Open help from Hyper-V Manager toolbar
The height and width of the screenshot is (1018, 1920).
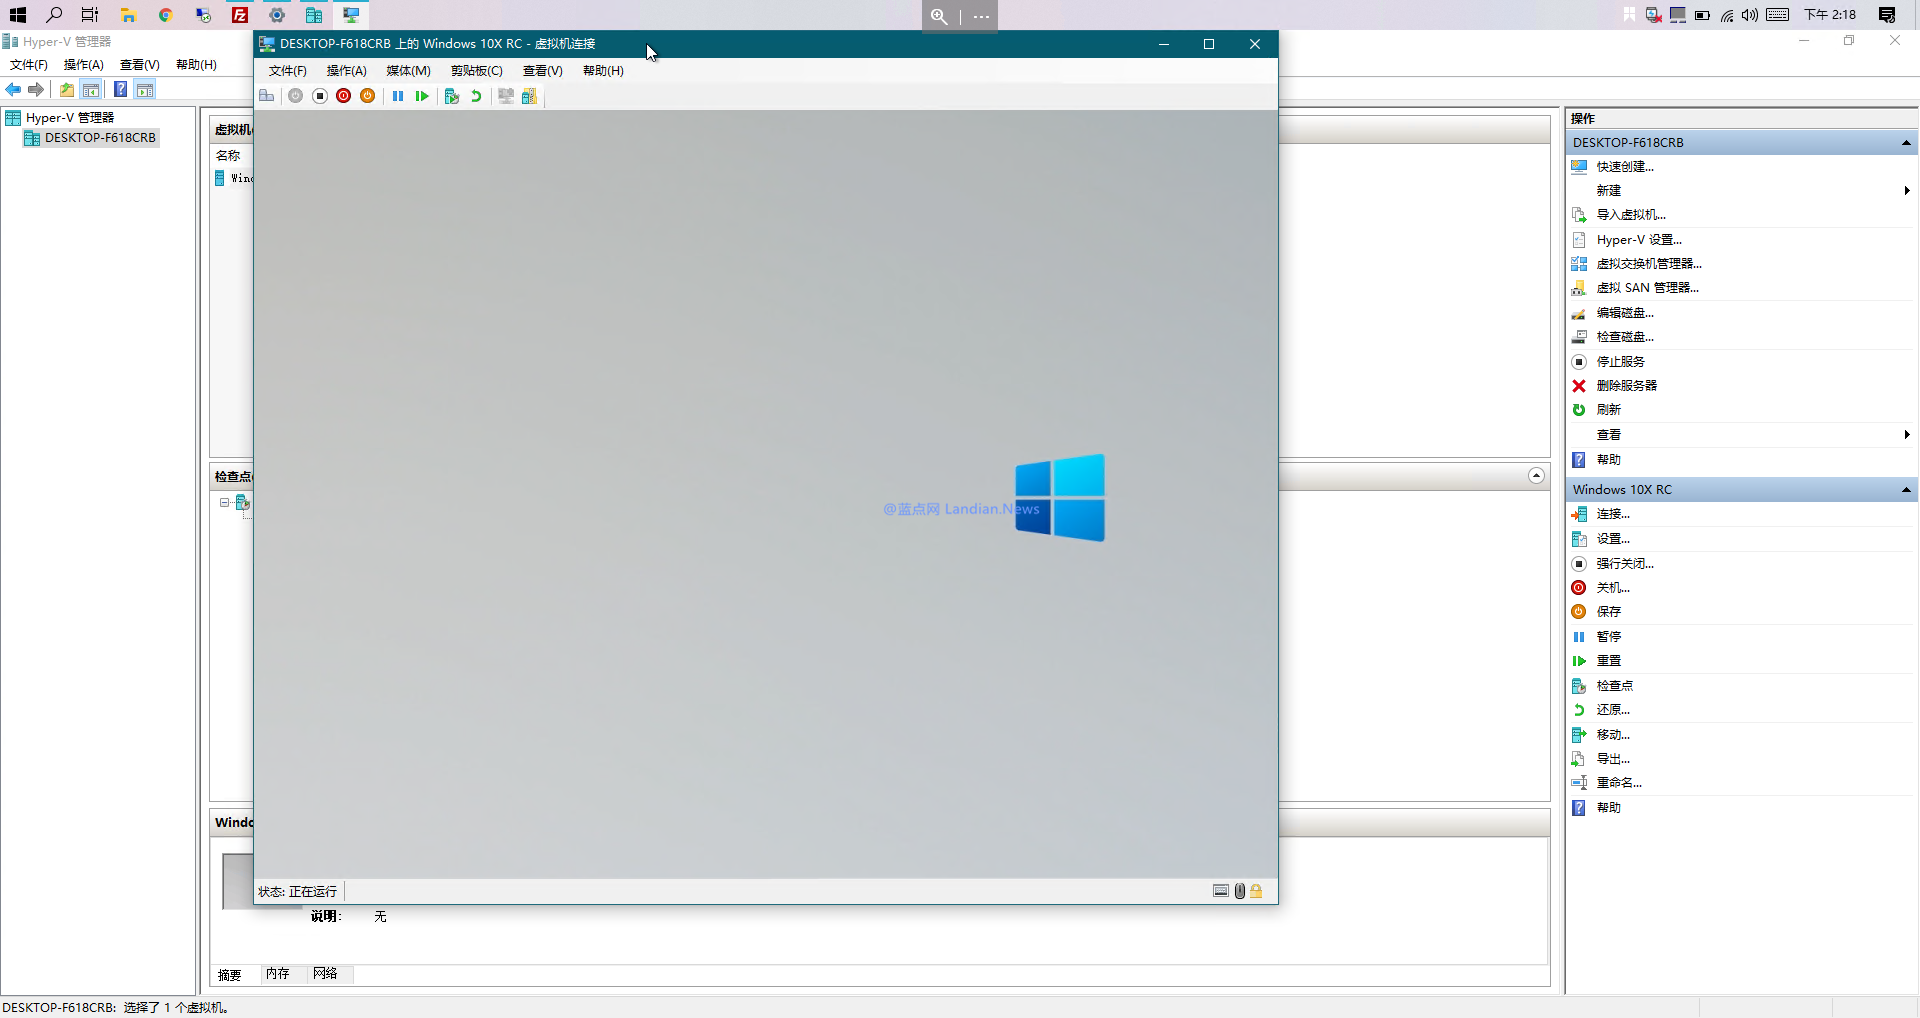pos(120,89)
